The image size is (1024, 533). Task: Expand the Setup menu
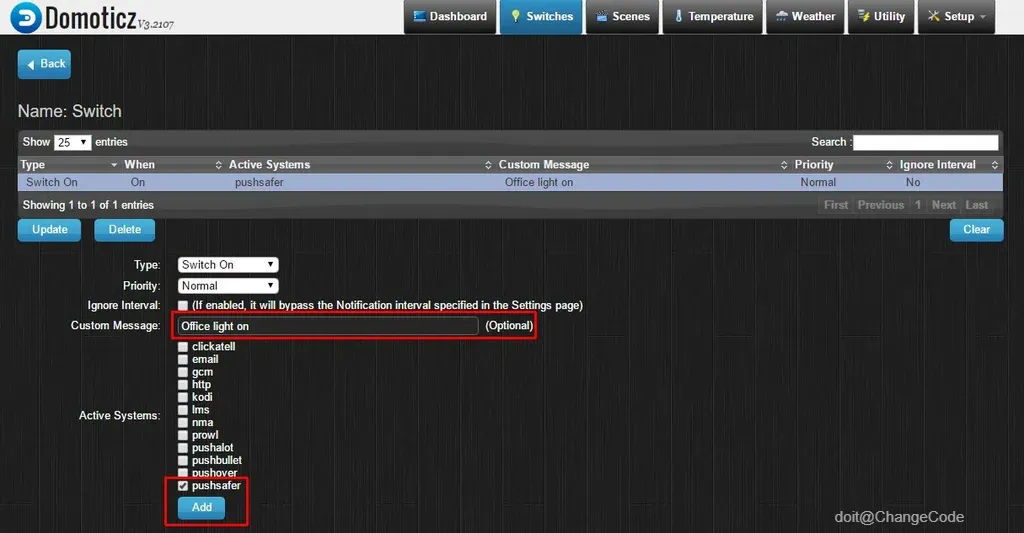point(957,16)
